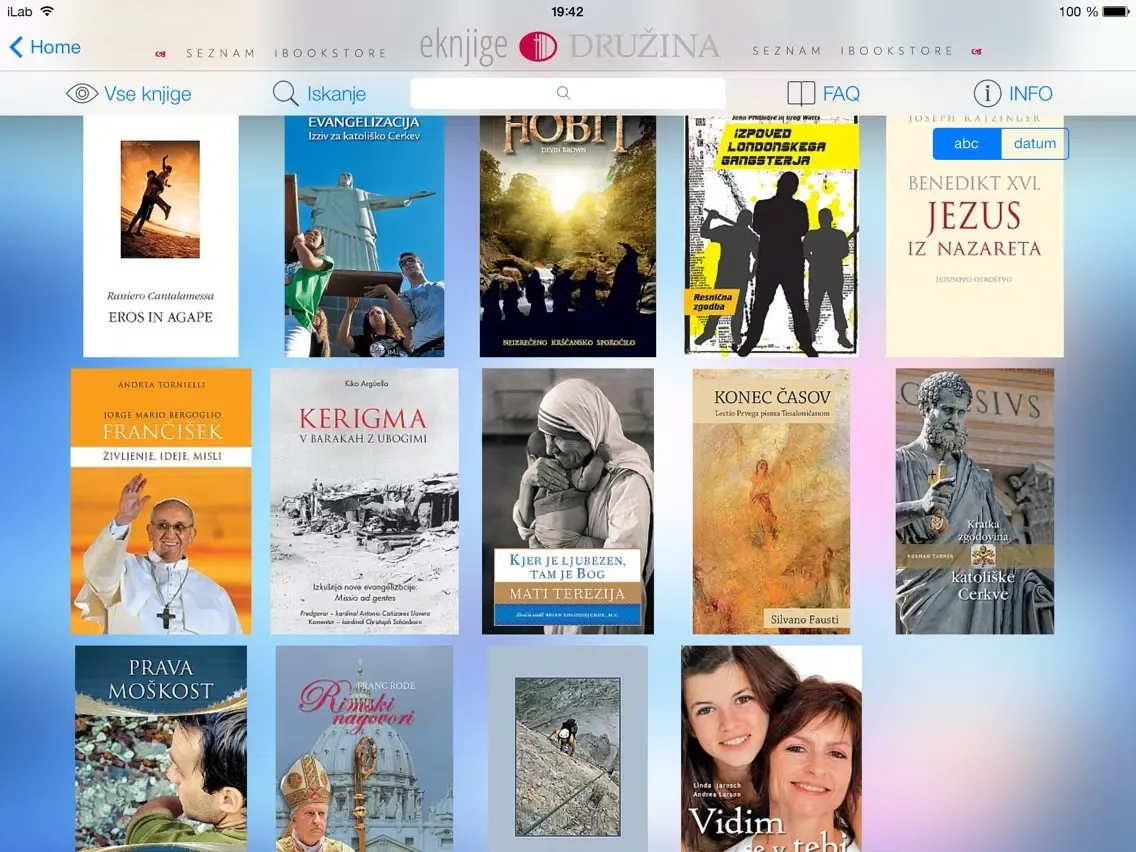
Task: Open left SEZNAM menu item
Action: pos(221,53)
